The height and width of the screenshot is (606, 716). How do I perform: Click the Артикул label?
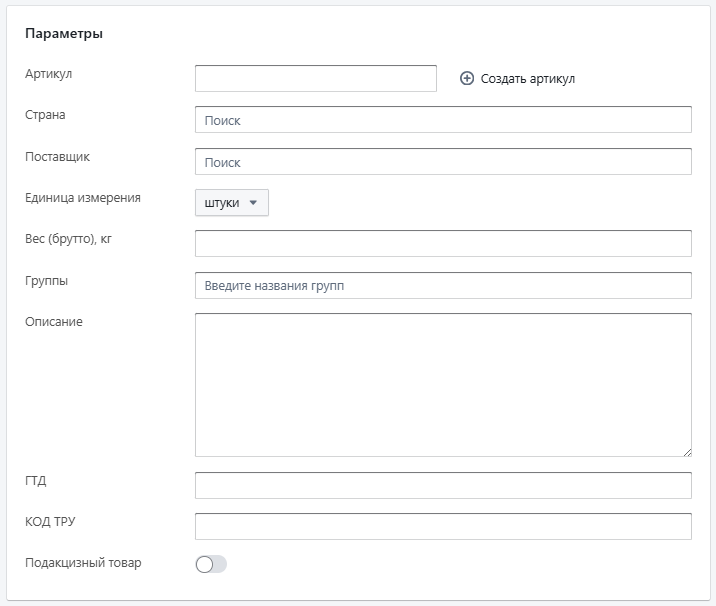[48, 74]
